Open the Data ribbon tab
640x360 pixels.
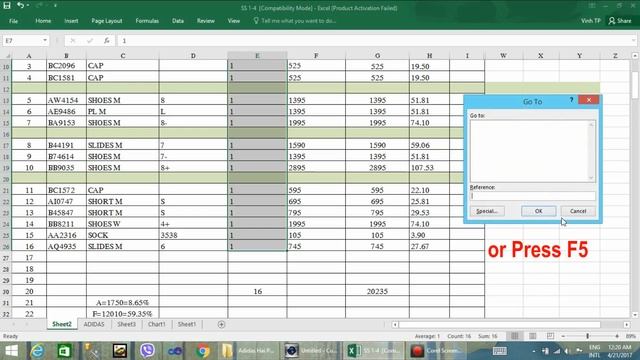pyautogui.click(x=178, y=21)
